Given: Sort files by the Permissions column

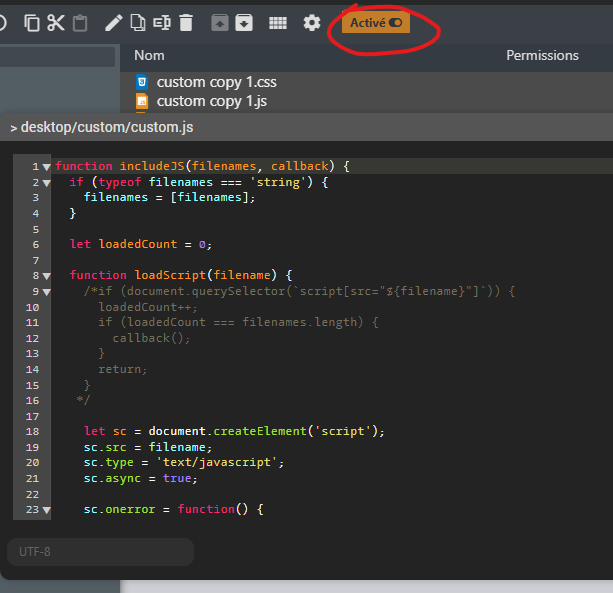Looking at the screenshot, I should [x=542, y=56].
